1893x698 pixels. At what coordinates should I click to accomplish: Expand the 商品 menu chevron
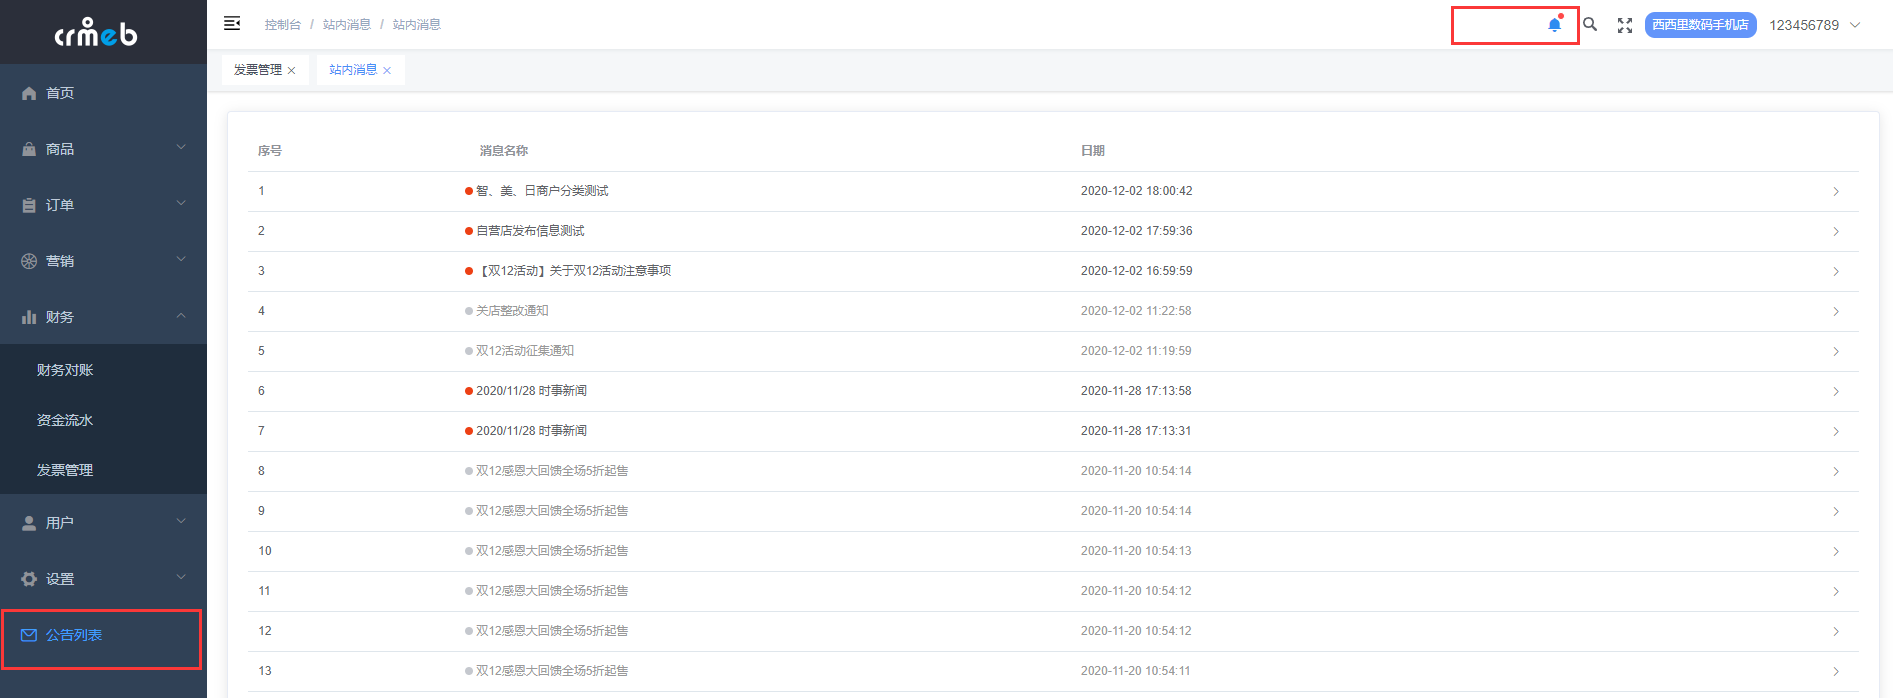(x=181, y=148)
